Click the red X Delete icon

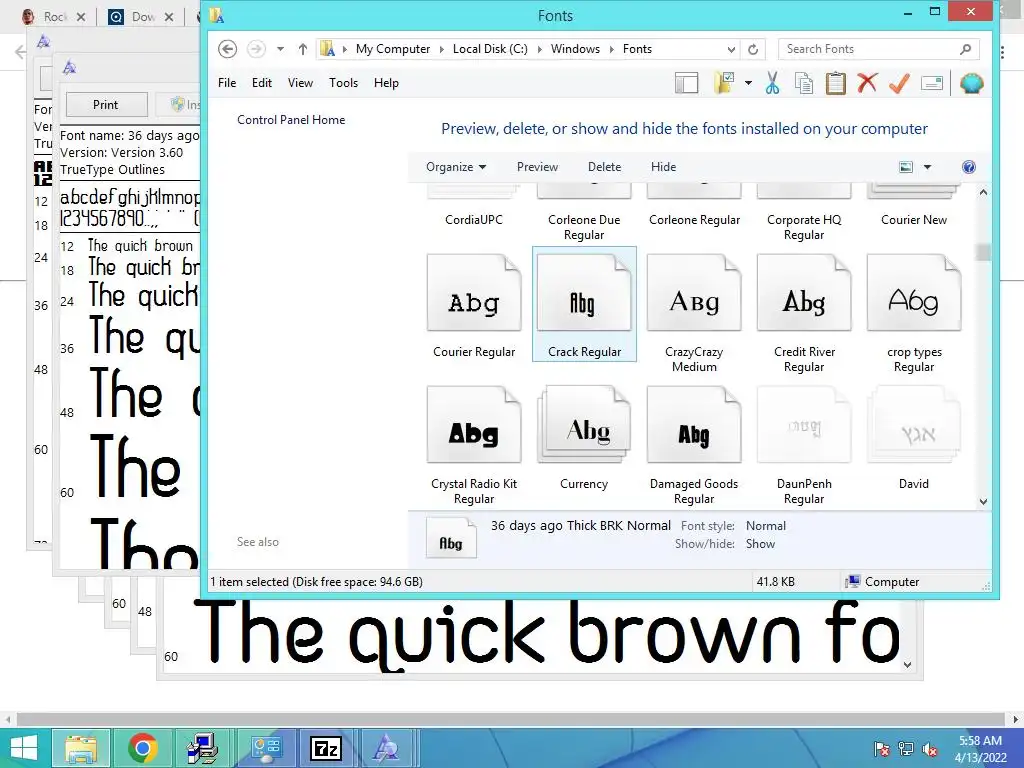pyautogui.click(x=867, y=83)
